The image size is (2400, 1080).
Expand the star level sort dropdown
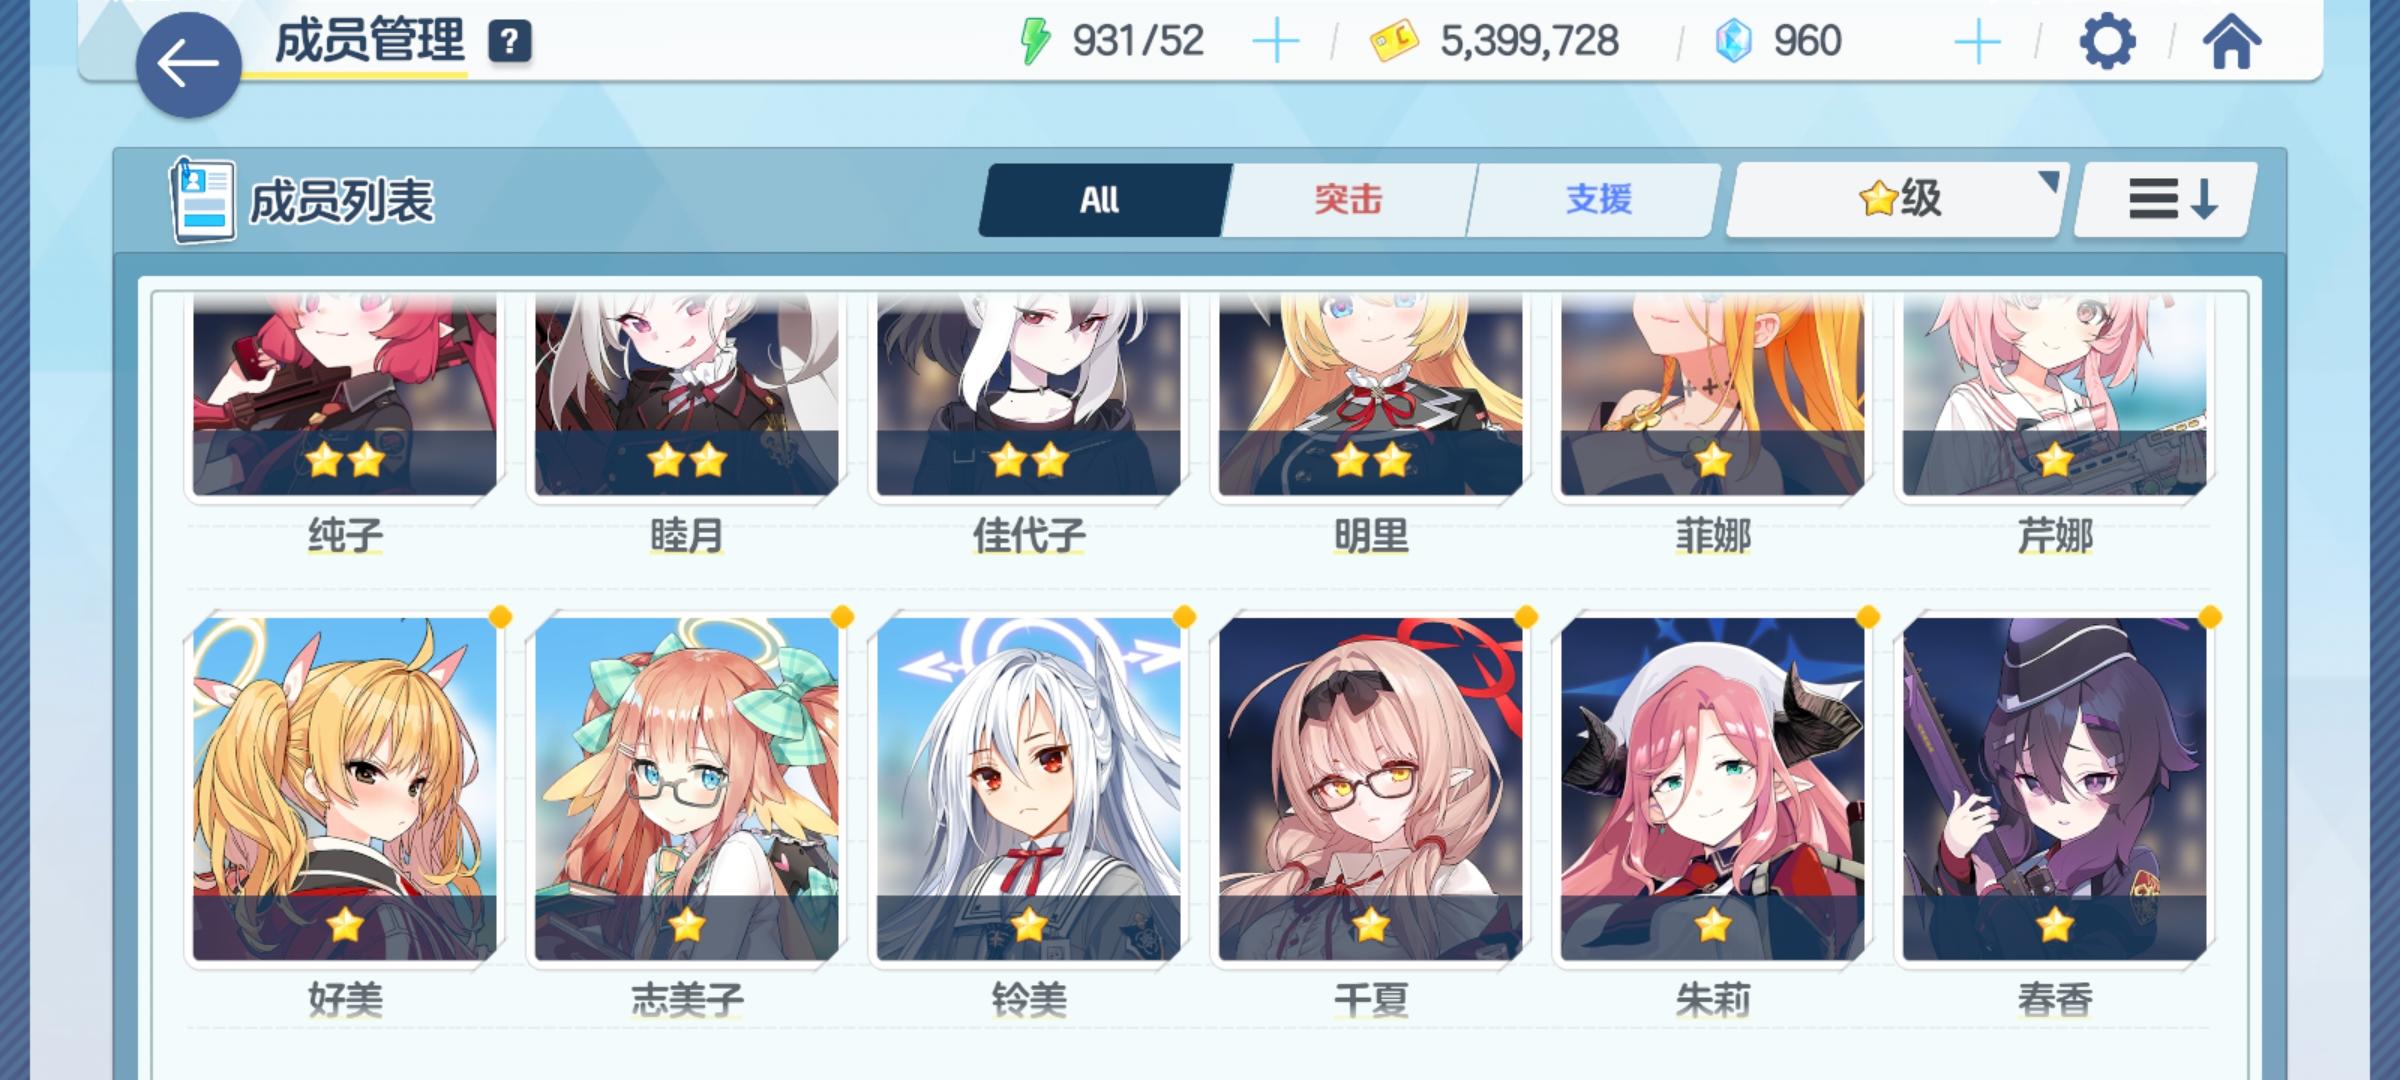point(1897,199)
